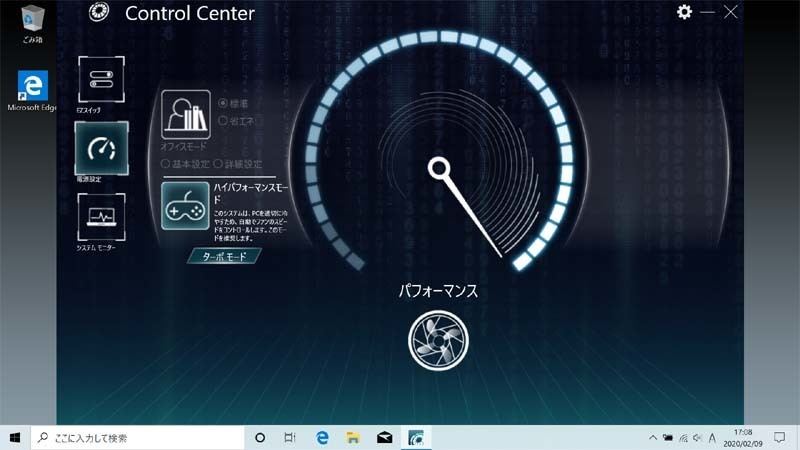Toggle the IME input mode A
Screen dimensions: 800x450
coord(712,438)
